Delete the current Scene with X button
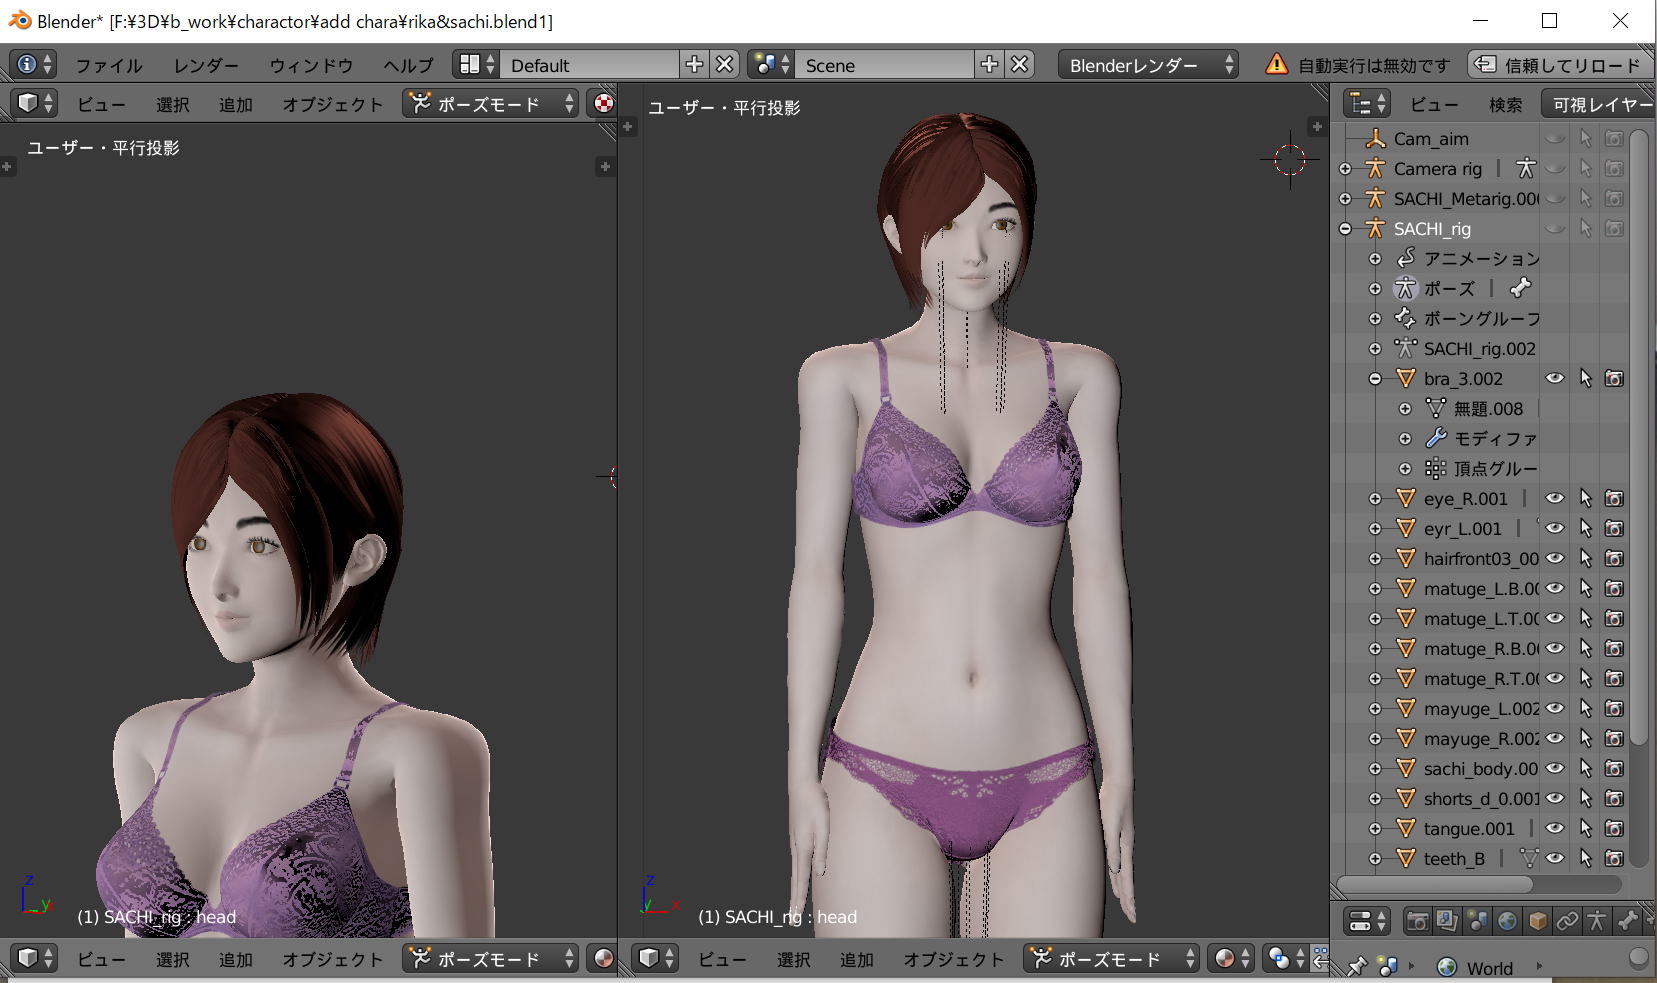Viewport: 1657px width, 983px height. click(x=1019, y=65)
